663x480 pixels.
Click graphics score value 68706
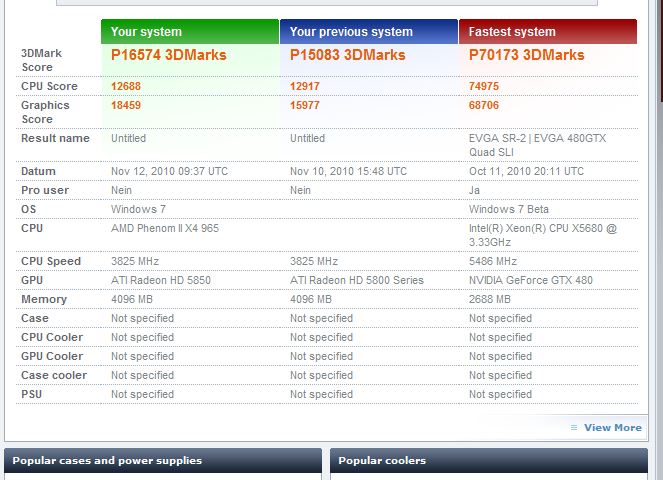(x=484, y=105)
